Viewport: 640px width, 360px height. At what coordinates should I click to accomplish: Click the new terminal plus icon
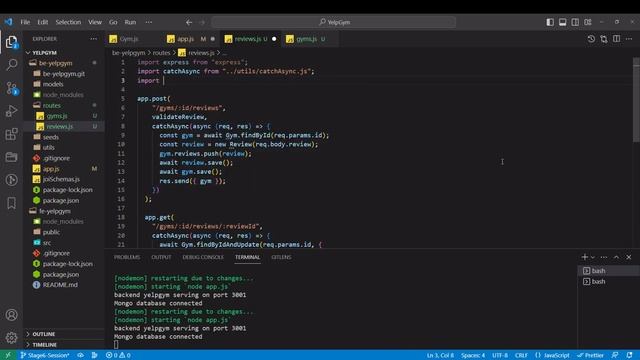click(584, 257)
